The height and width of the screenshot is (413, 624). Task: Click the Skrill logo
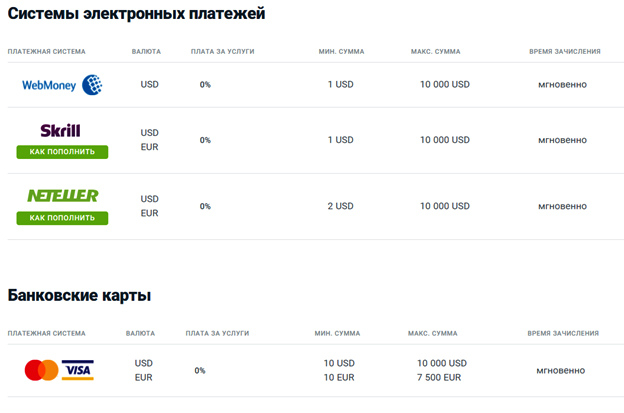[x=61, y=130]
